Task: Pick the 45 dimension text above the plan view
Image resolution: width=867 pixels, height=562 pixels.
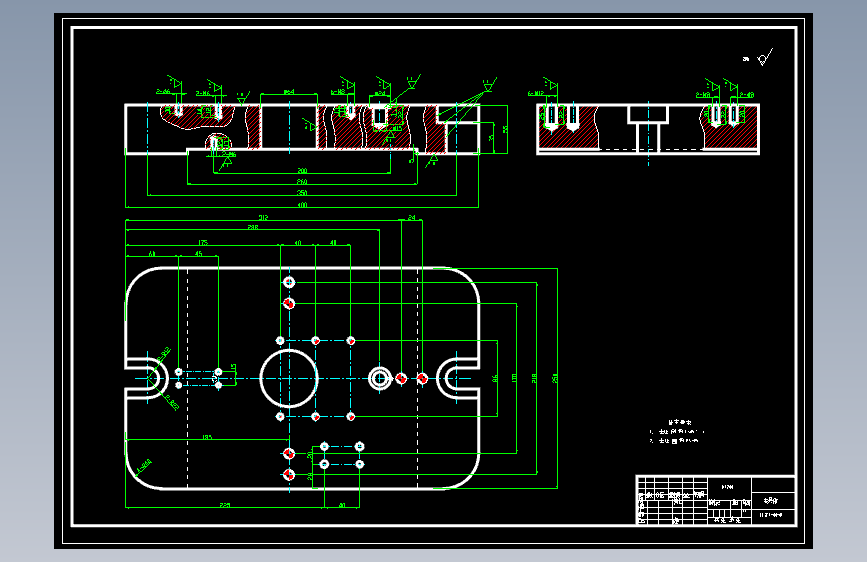Action: tap(199, 253)
